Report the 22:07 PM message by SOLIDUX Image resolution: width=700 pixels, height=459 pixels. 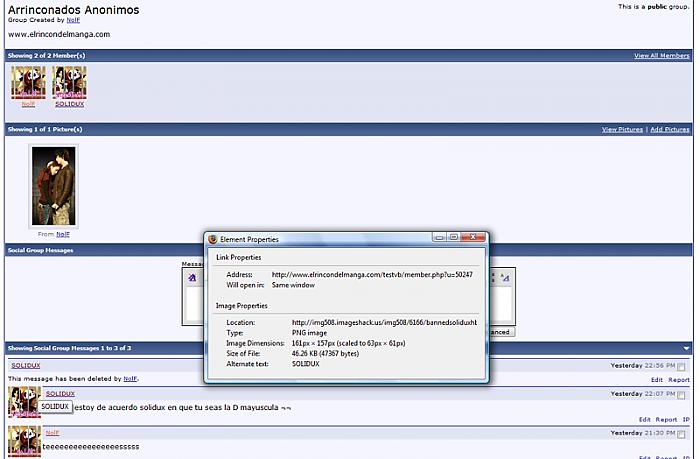click(x=666, y=419)
